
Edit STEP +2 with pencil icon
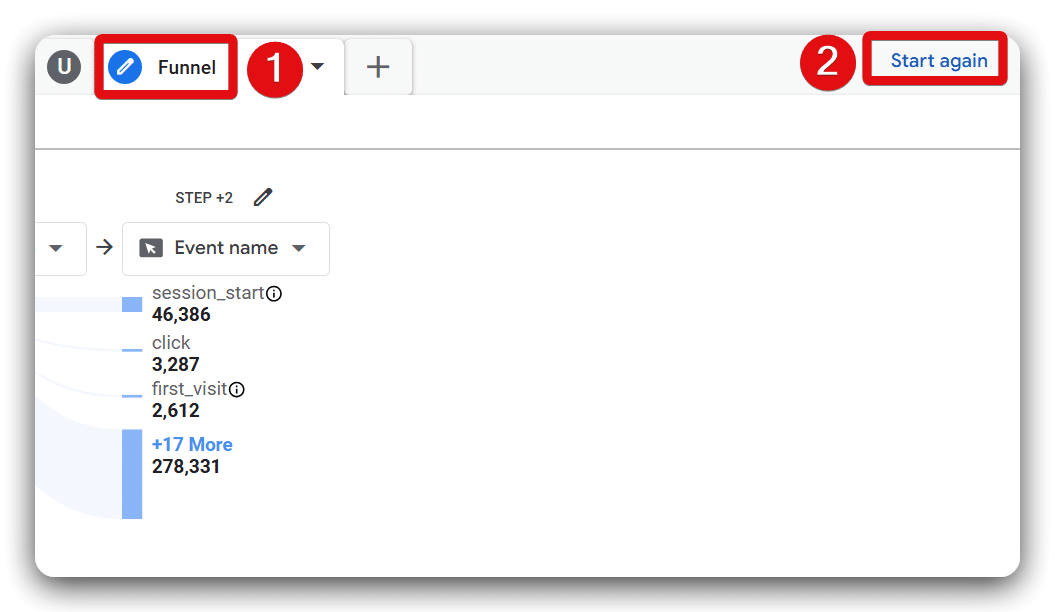(263, 197)
